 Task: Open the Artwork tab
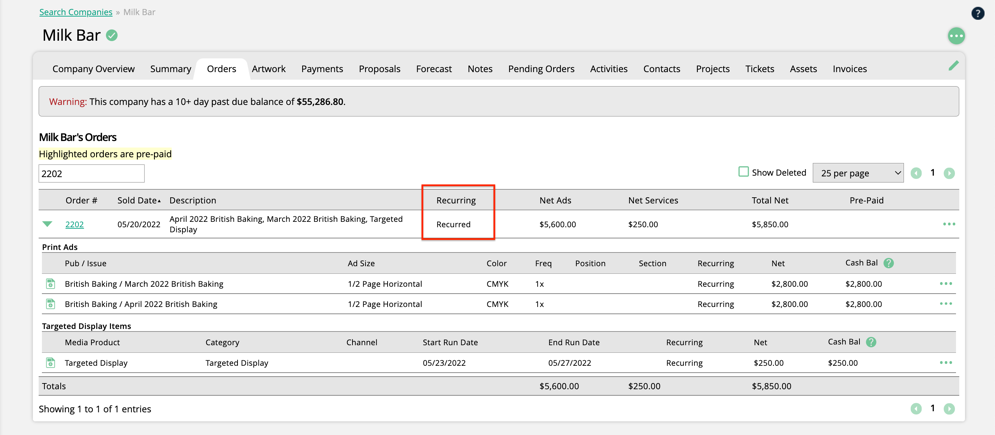[x=268, y=68]
